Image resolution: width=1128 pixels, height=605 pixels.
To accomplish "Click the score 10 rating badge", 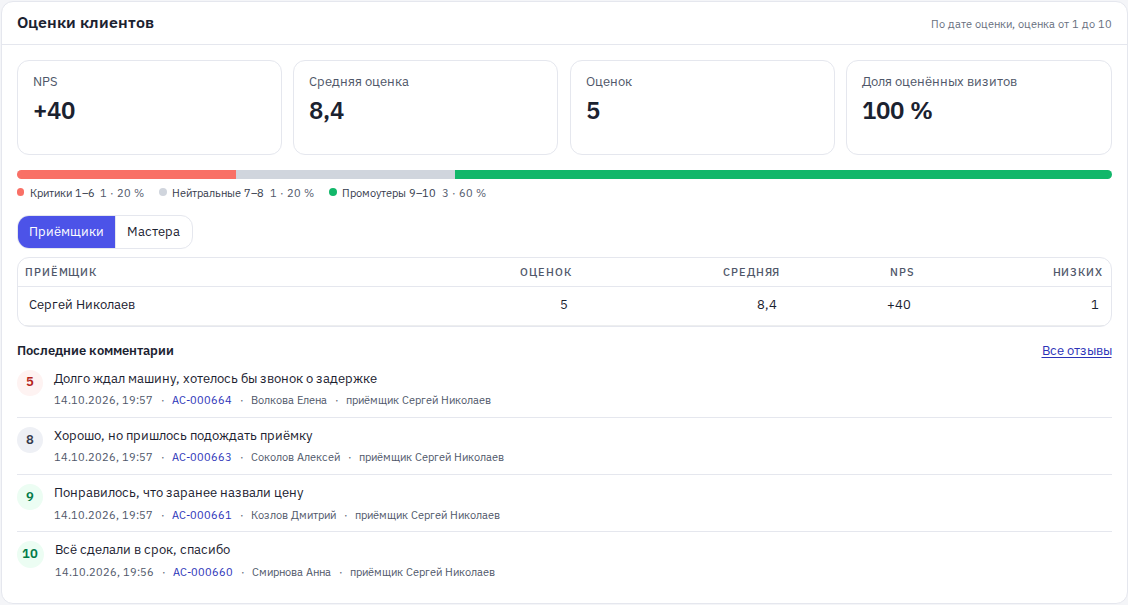I will 30,554.
